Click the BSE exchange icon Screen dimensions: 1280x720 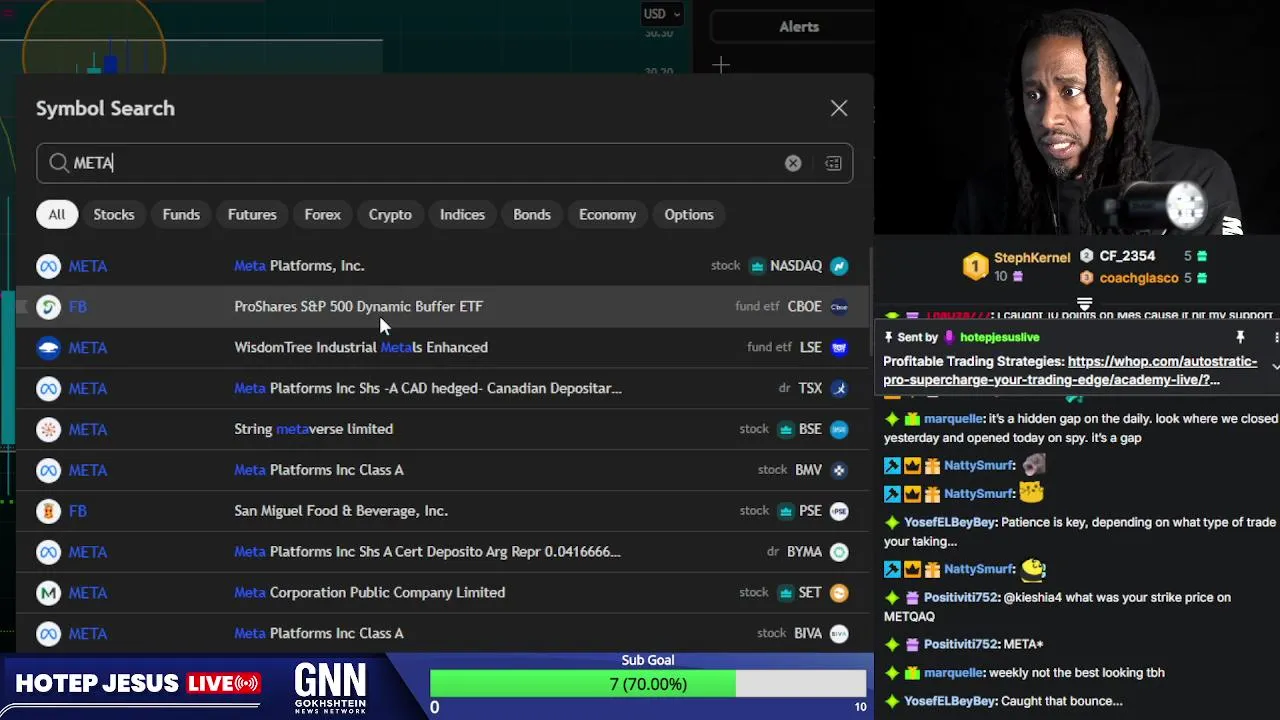click(x=839, y=429)
